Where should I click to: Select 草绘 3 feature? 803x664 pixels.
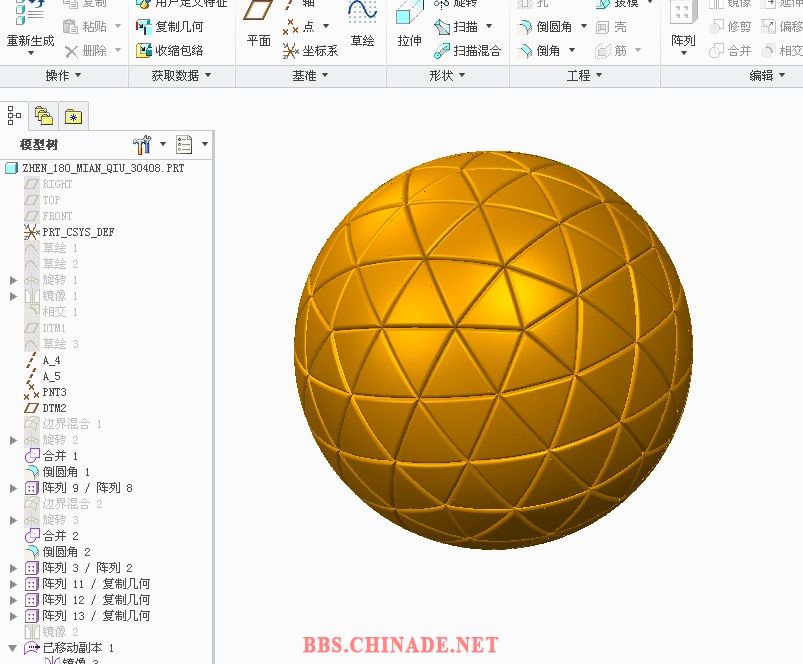(x=52, y=344)
